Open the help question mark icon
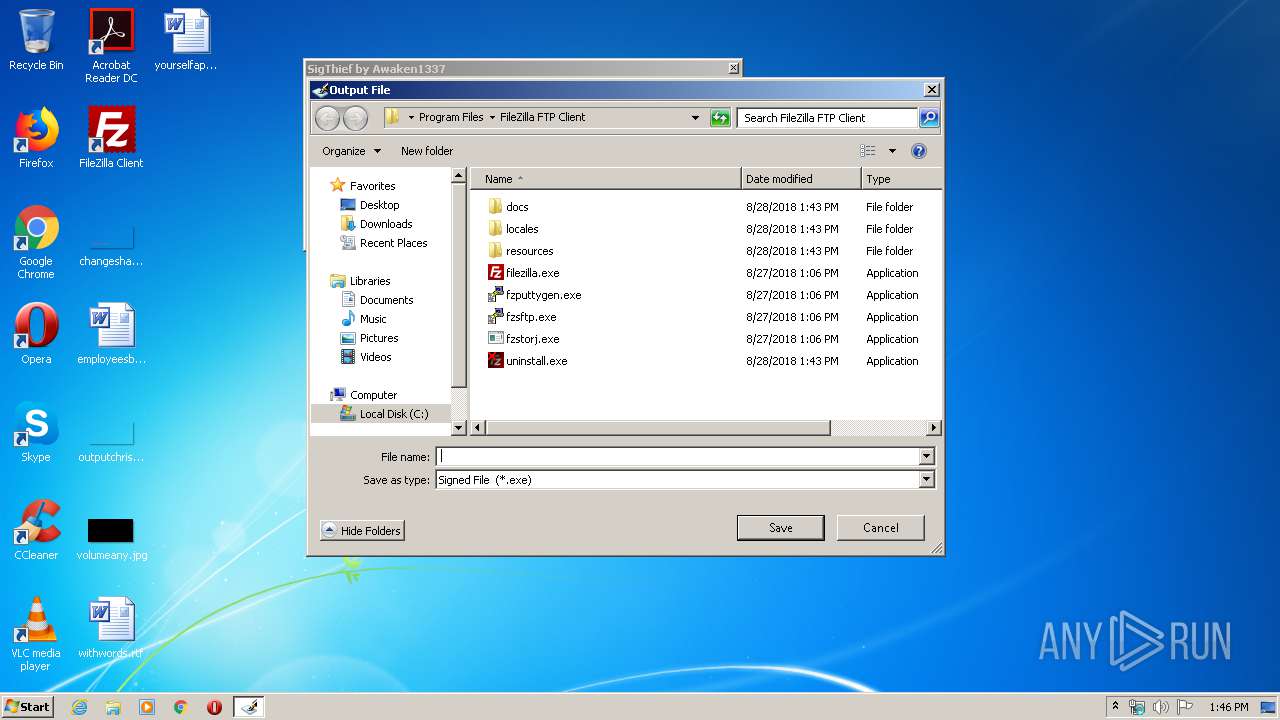 click(919, 151)
